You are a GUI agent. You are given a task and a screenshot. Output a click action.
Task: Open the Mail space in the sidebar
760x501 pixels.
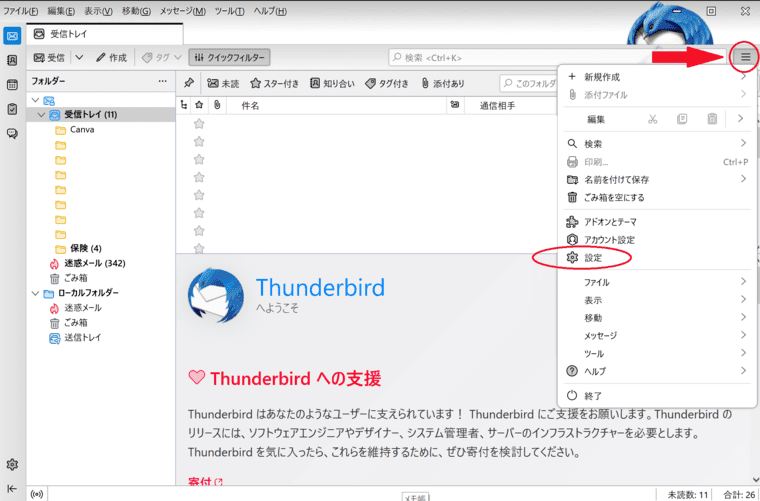pyautogui.click(x=12, y=36)
